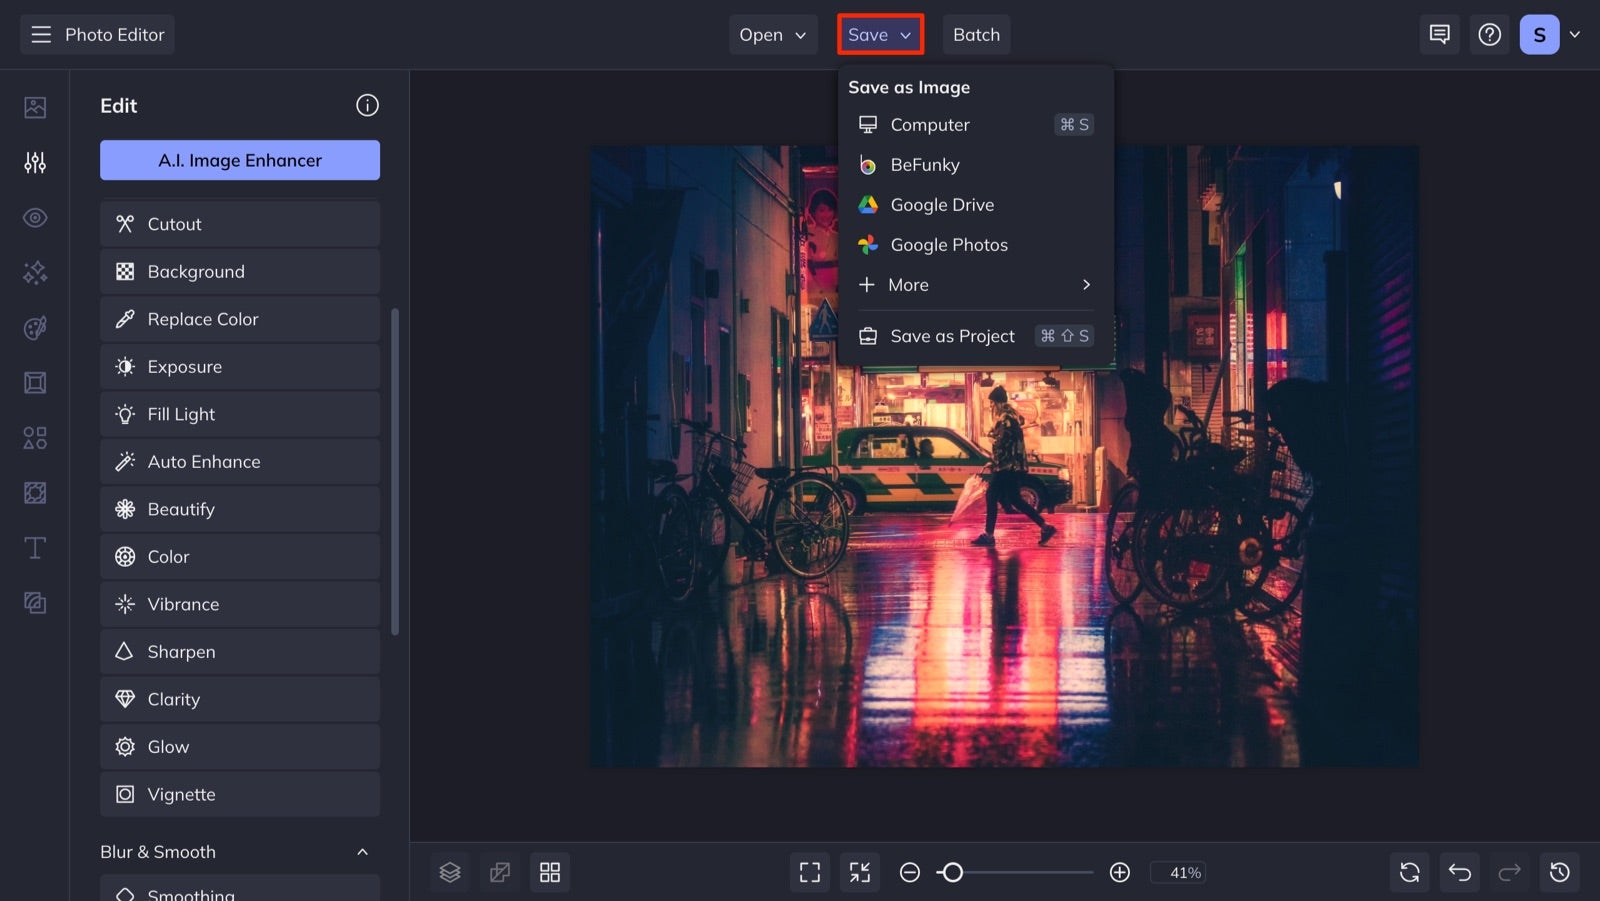The image size is (1600, 901).
Task: Select the Adjust panel with sliders icon
Action: (x=34, y=162)
